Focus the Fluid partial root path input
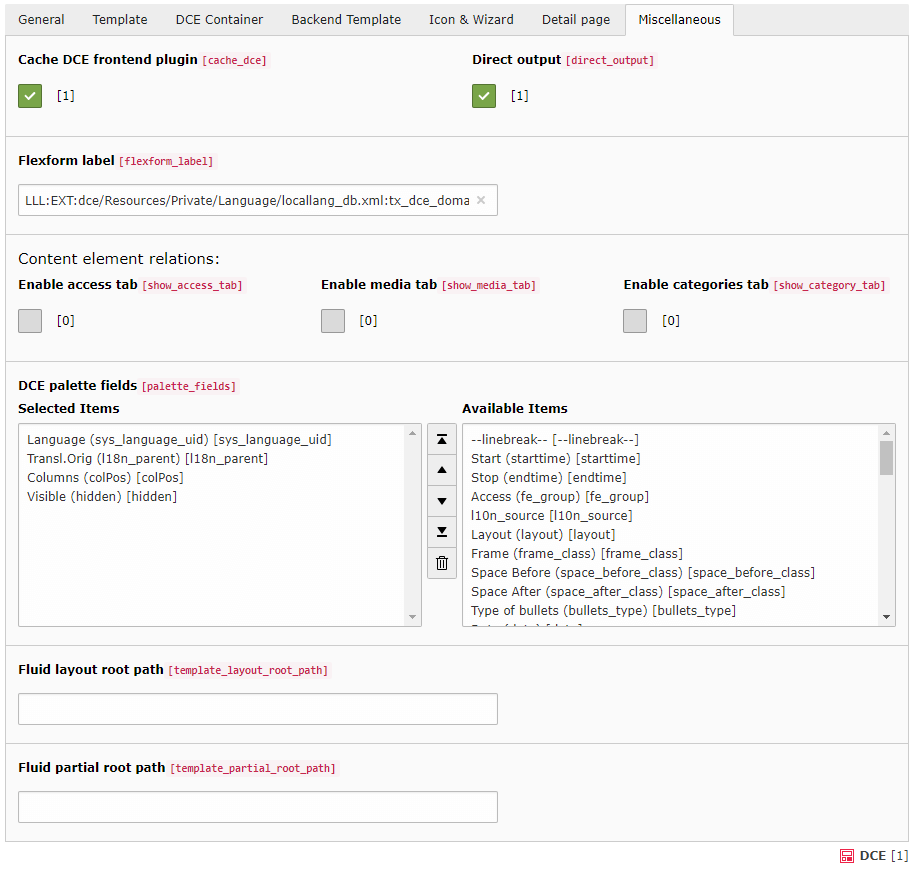The height and width of the screenshot is (874, 915). tap(258, 807)
